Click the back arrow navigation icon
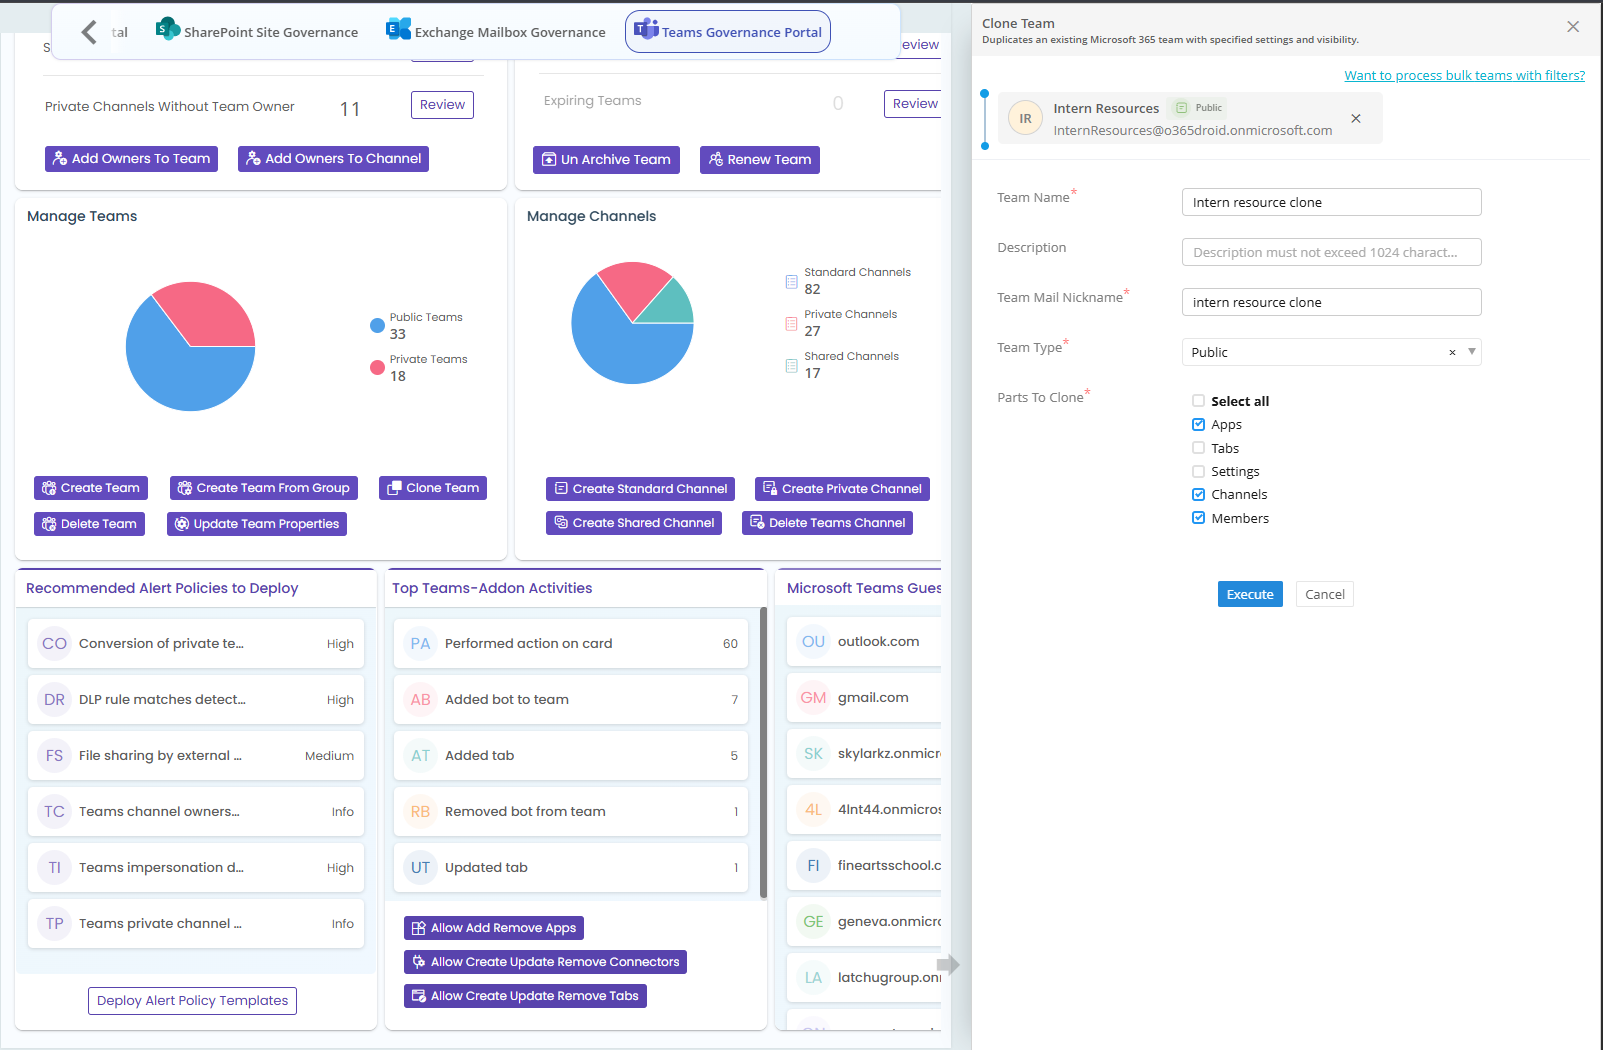The width and height of the screenshot is (1603, 1050). click(88, 31)
